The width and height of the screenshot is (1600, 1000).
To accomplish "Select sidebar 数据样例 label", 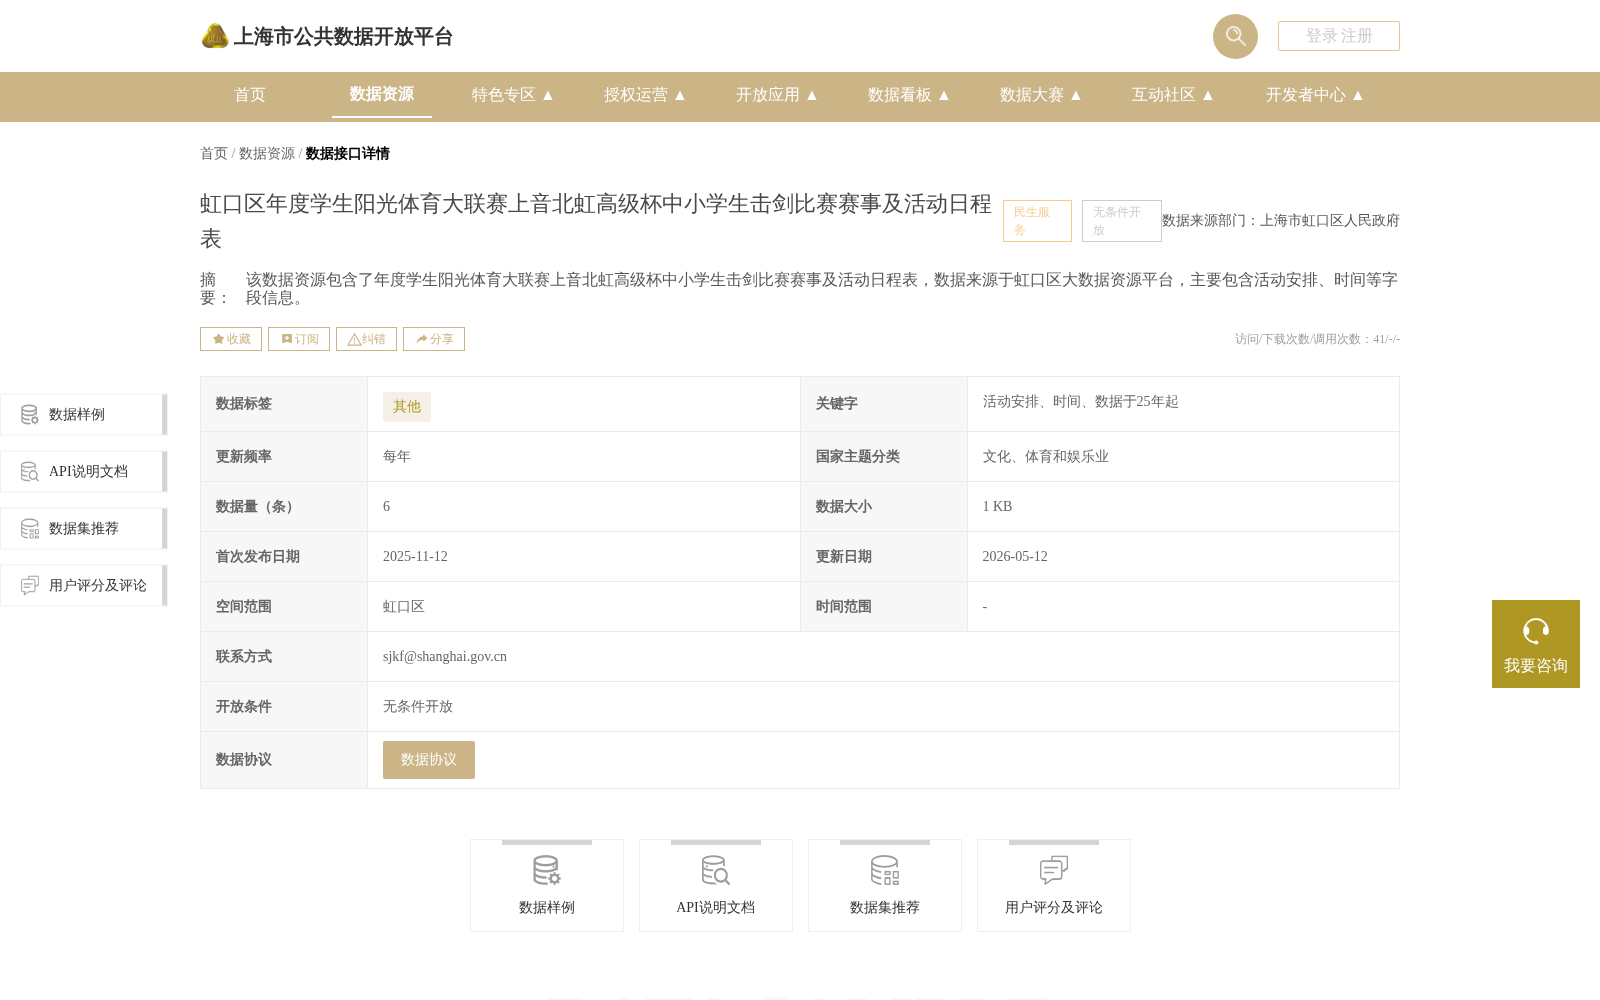I will pyautogui.click(x=77, y=415).
